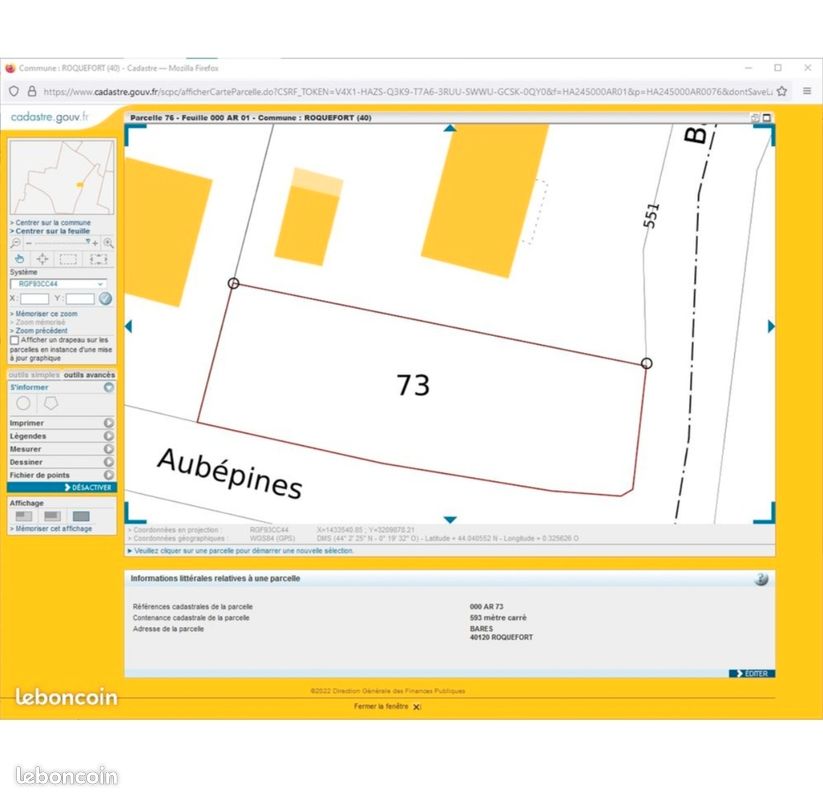Switch to the outils simples tab
The height and width of the screenshot is (800, 823).
34,375
